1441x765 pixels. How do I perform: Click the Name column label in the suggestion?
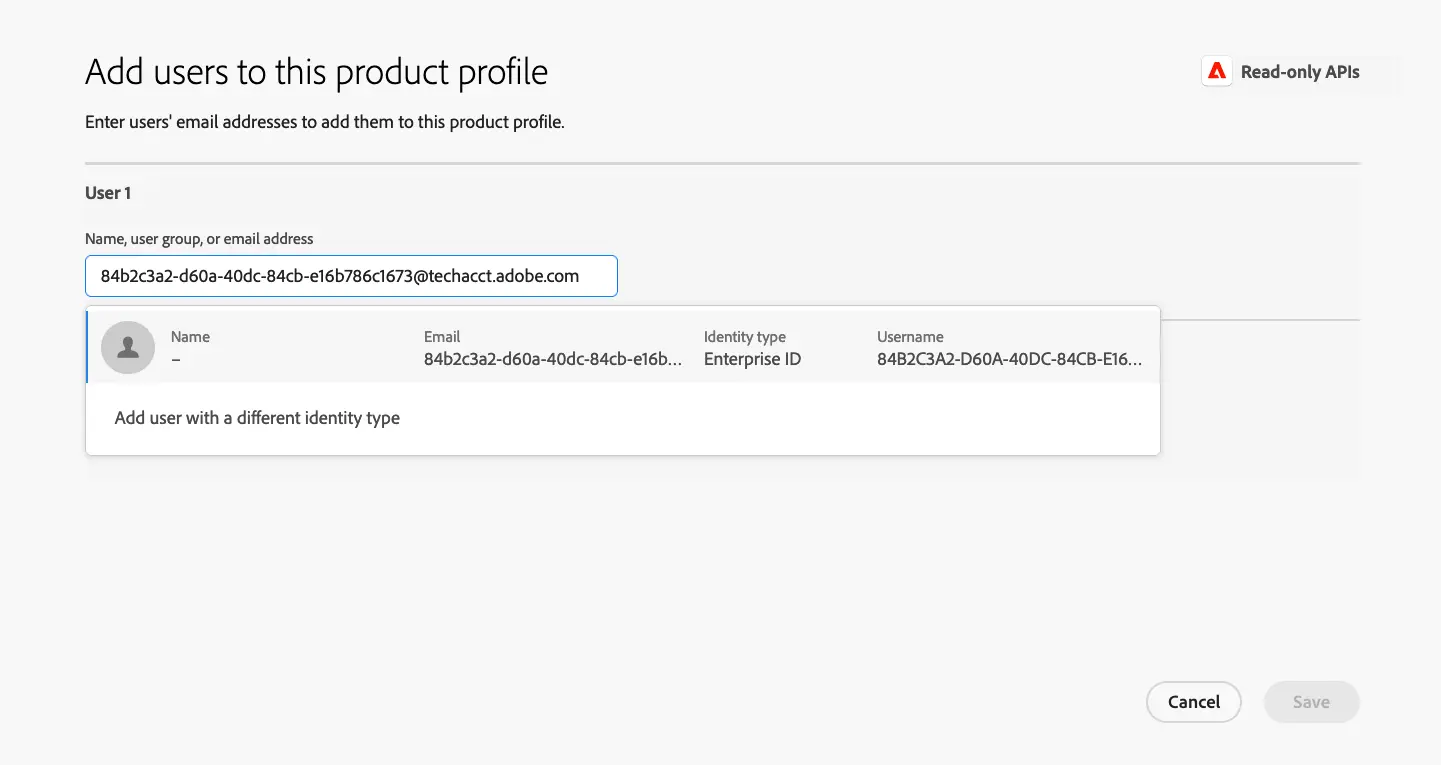pyautogui.click(x=190, y=337)
